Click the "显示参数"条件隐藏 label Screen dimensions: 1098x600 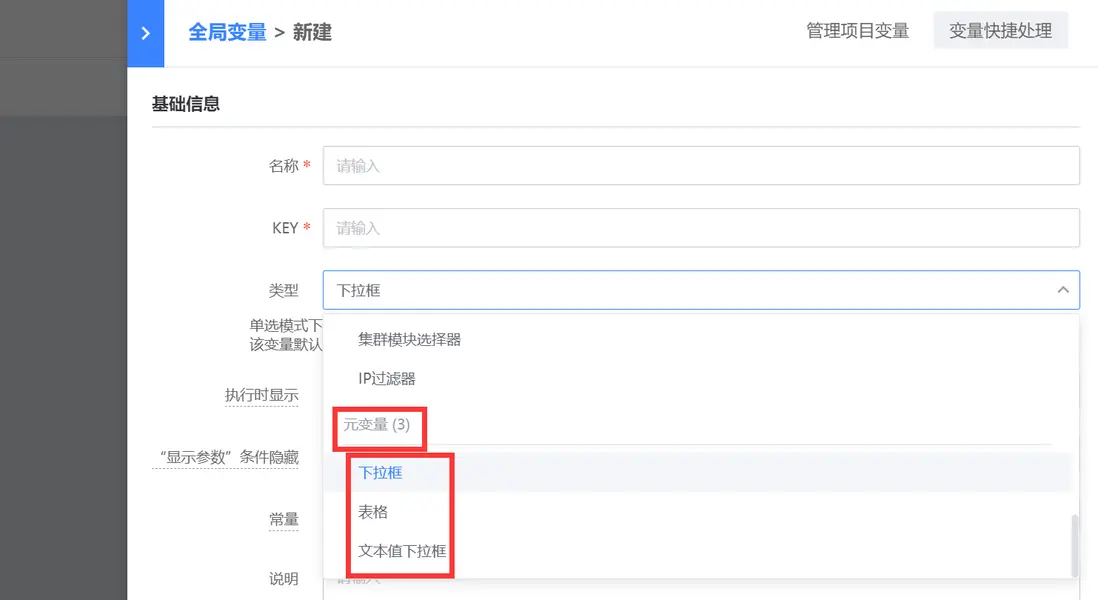coord(225,457)
